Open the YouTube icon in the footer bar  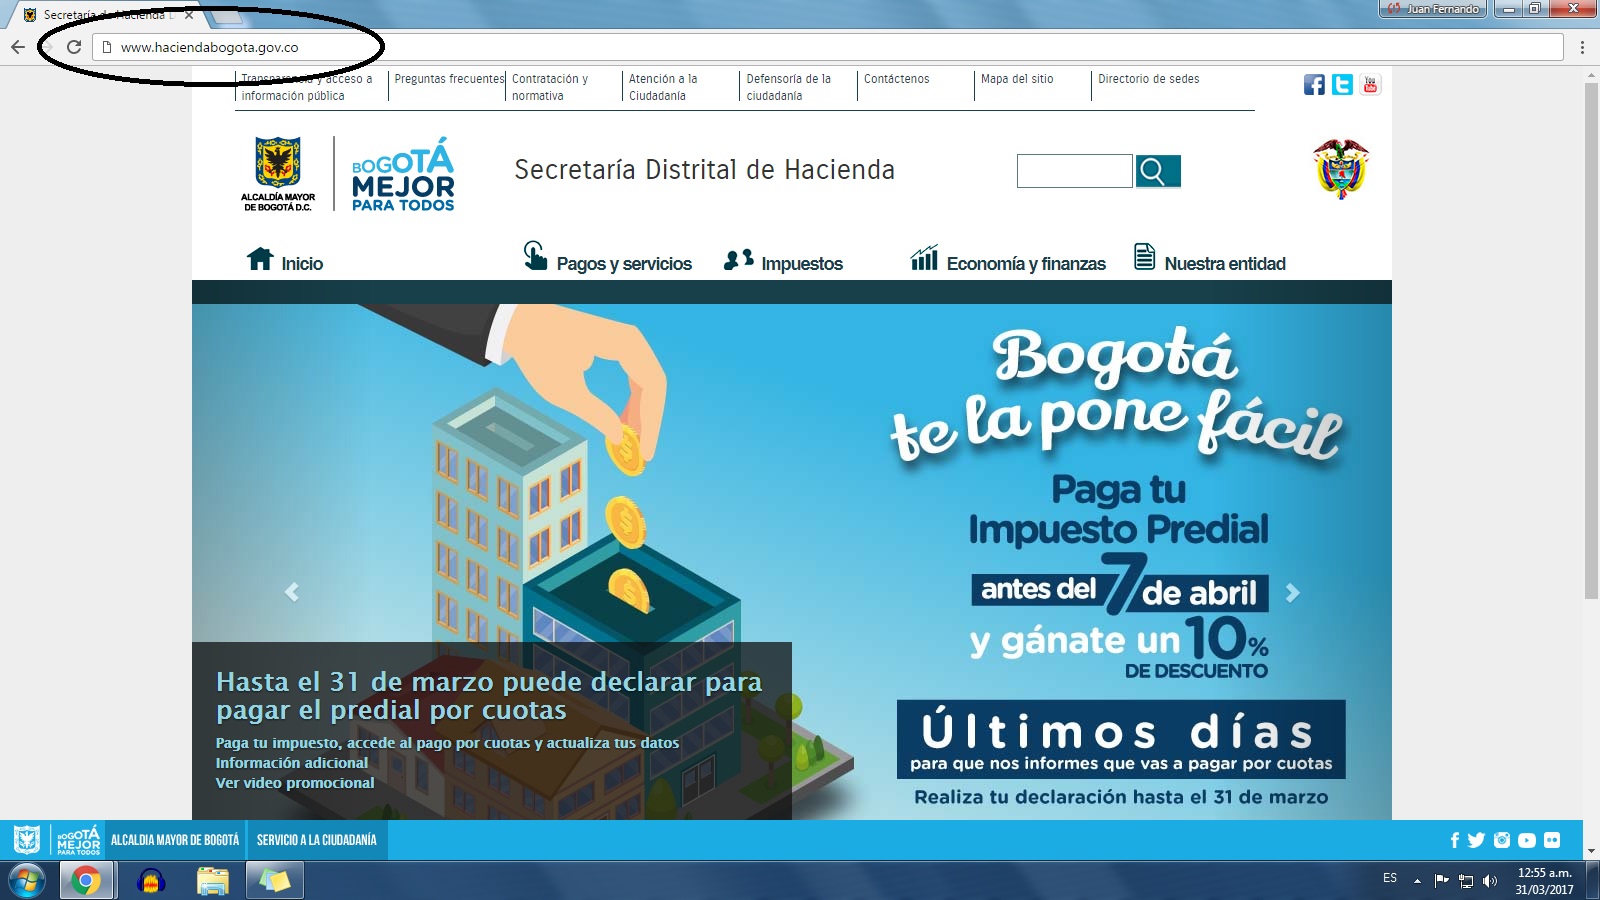[x=1526, y=840]
